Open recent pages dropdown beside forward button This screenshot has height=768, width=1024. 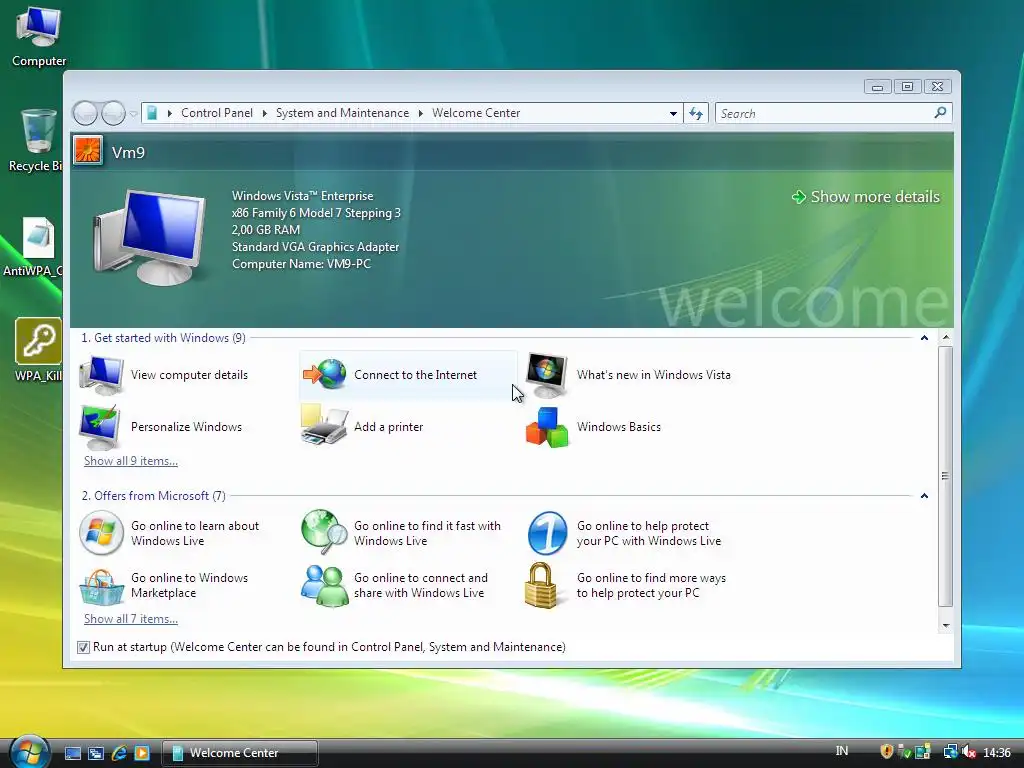[133, 114]
